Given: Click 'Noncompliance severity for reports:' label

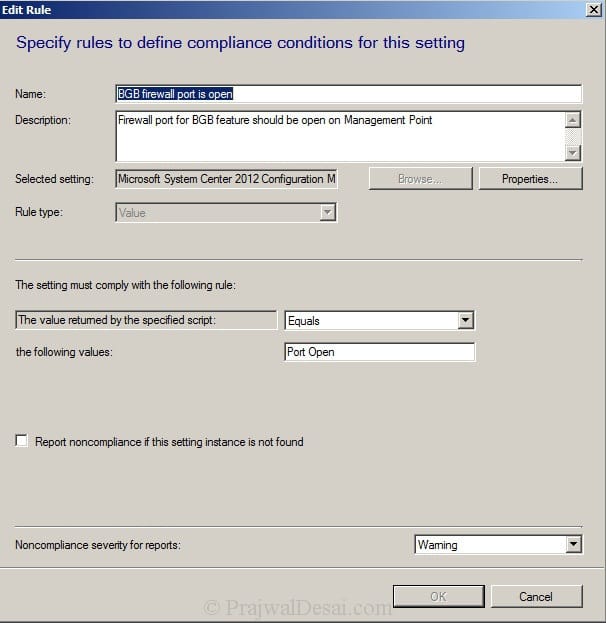Looking at the screenshot, I should click(98, 545).
